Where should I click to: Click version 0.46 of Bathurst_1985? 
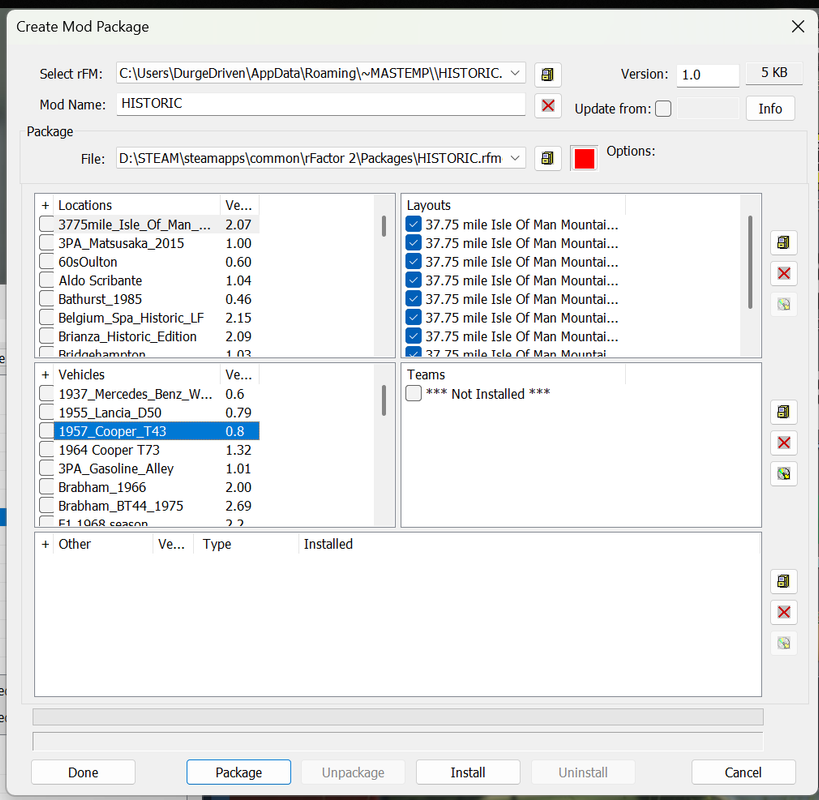coord(238,299)
